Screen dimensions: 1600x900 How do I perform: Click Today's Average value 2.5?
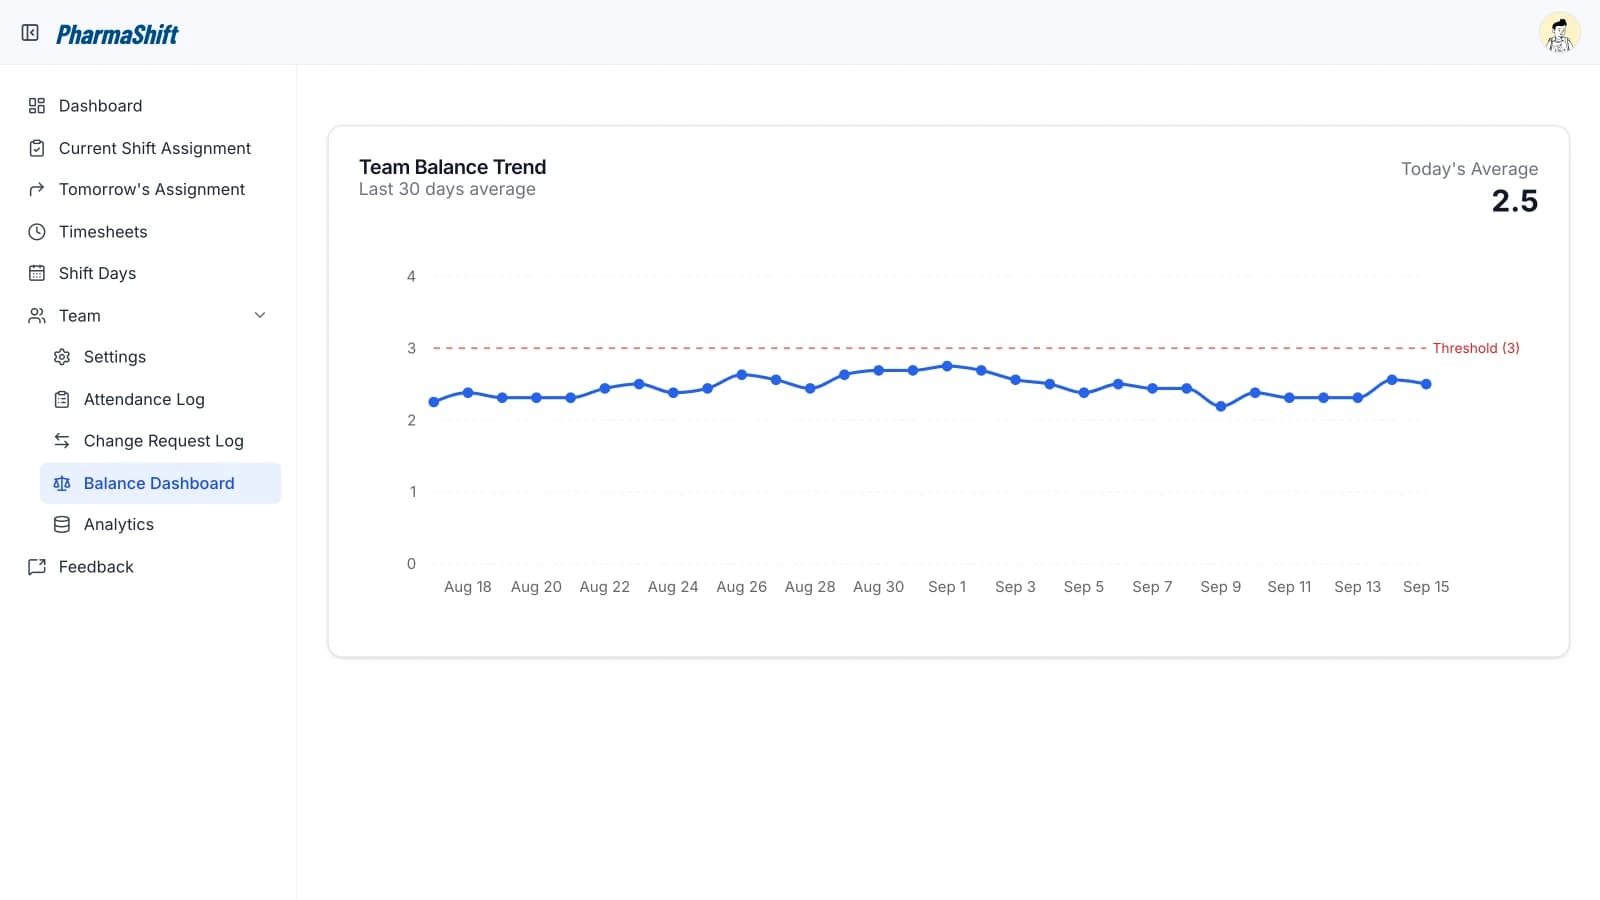coord(1515,201)
